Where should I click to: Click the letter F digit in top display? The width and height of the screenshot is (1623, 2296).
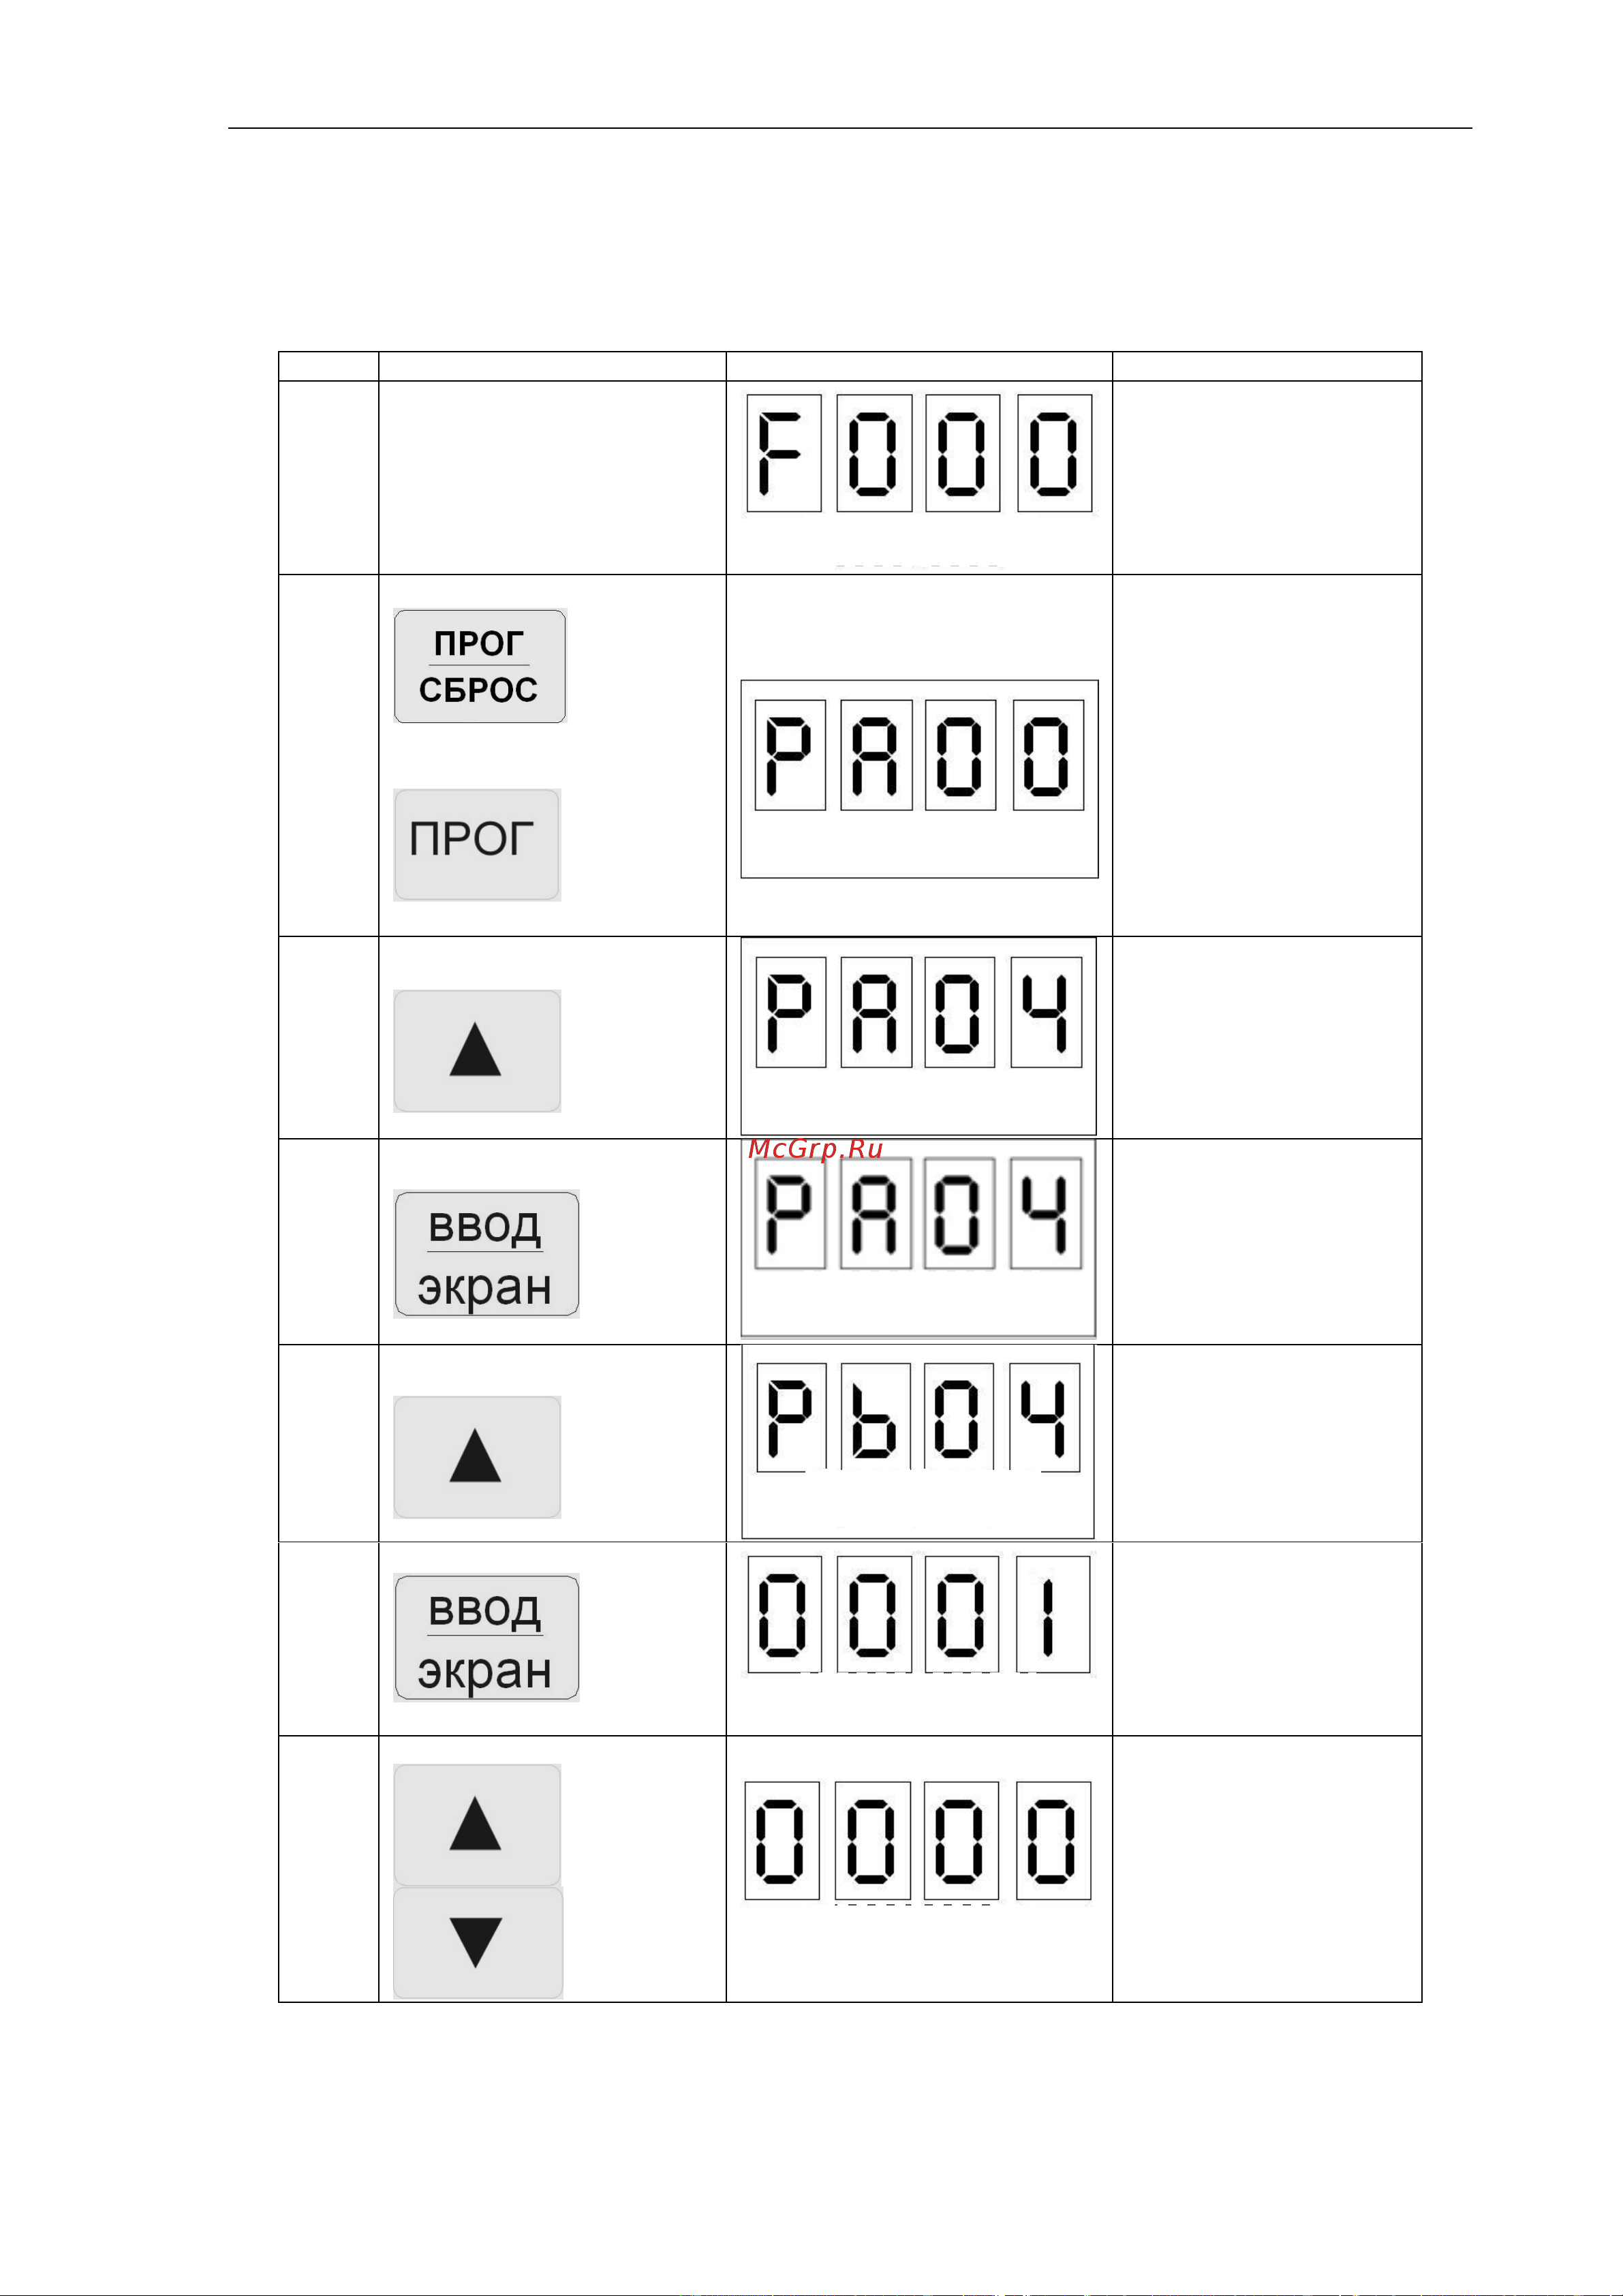(784, 453)
